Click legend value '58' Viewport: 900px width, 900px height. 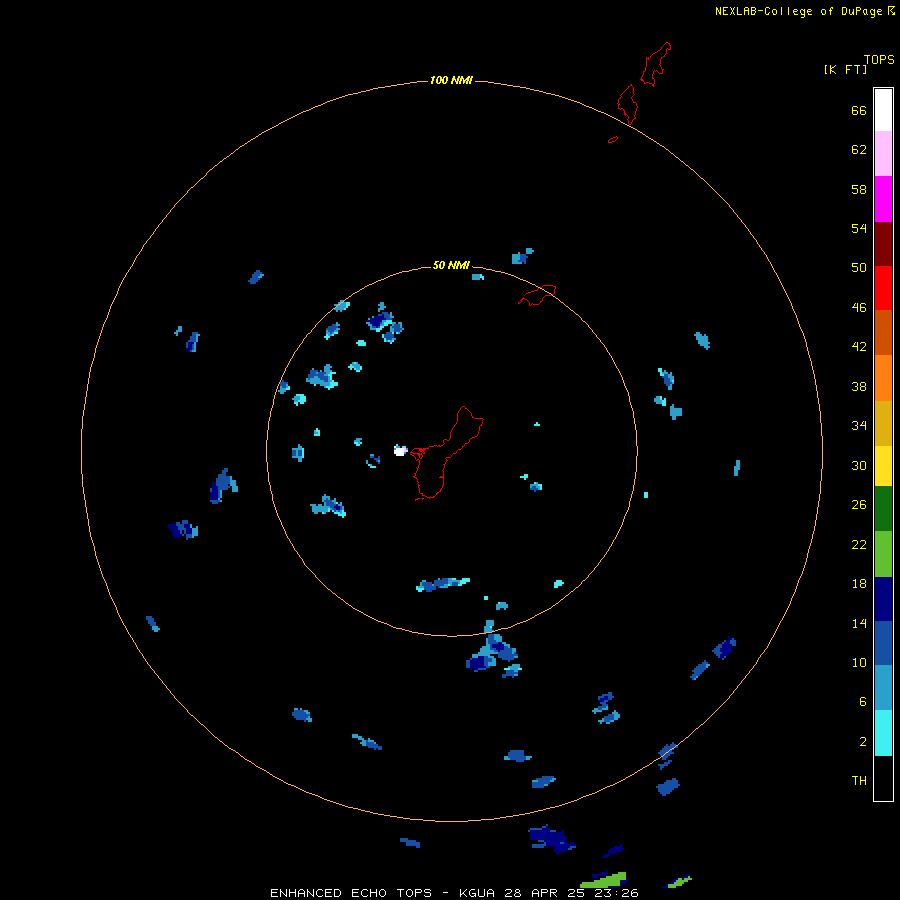859,189
